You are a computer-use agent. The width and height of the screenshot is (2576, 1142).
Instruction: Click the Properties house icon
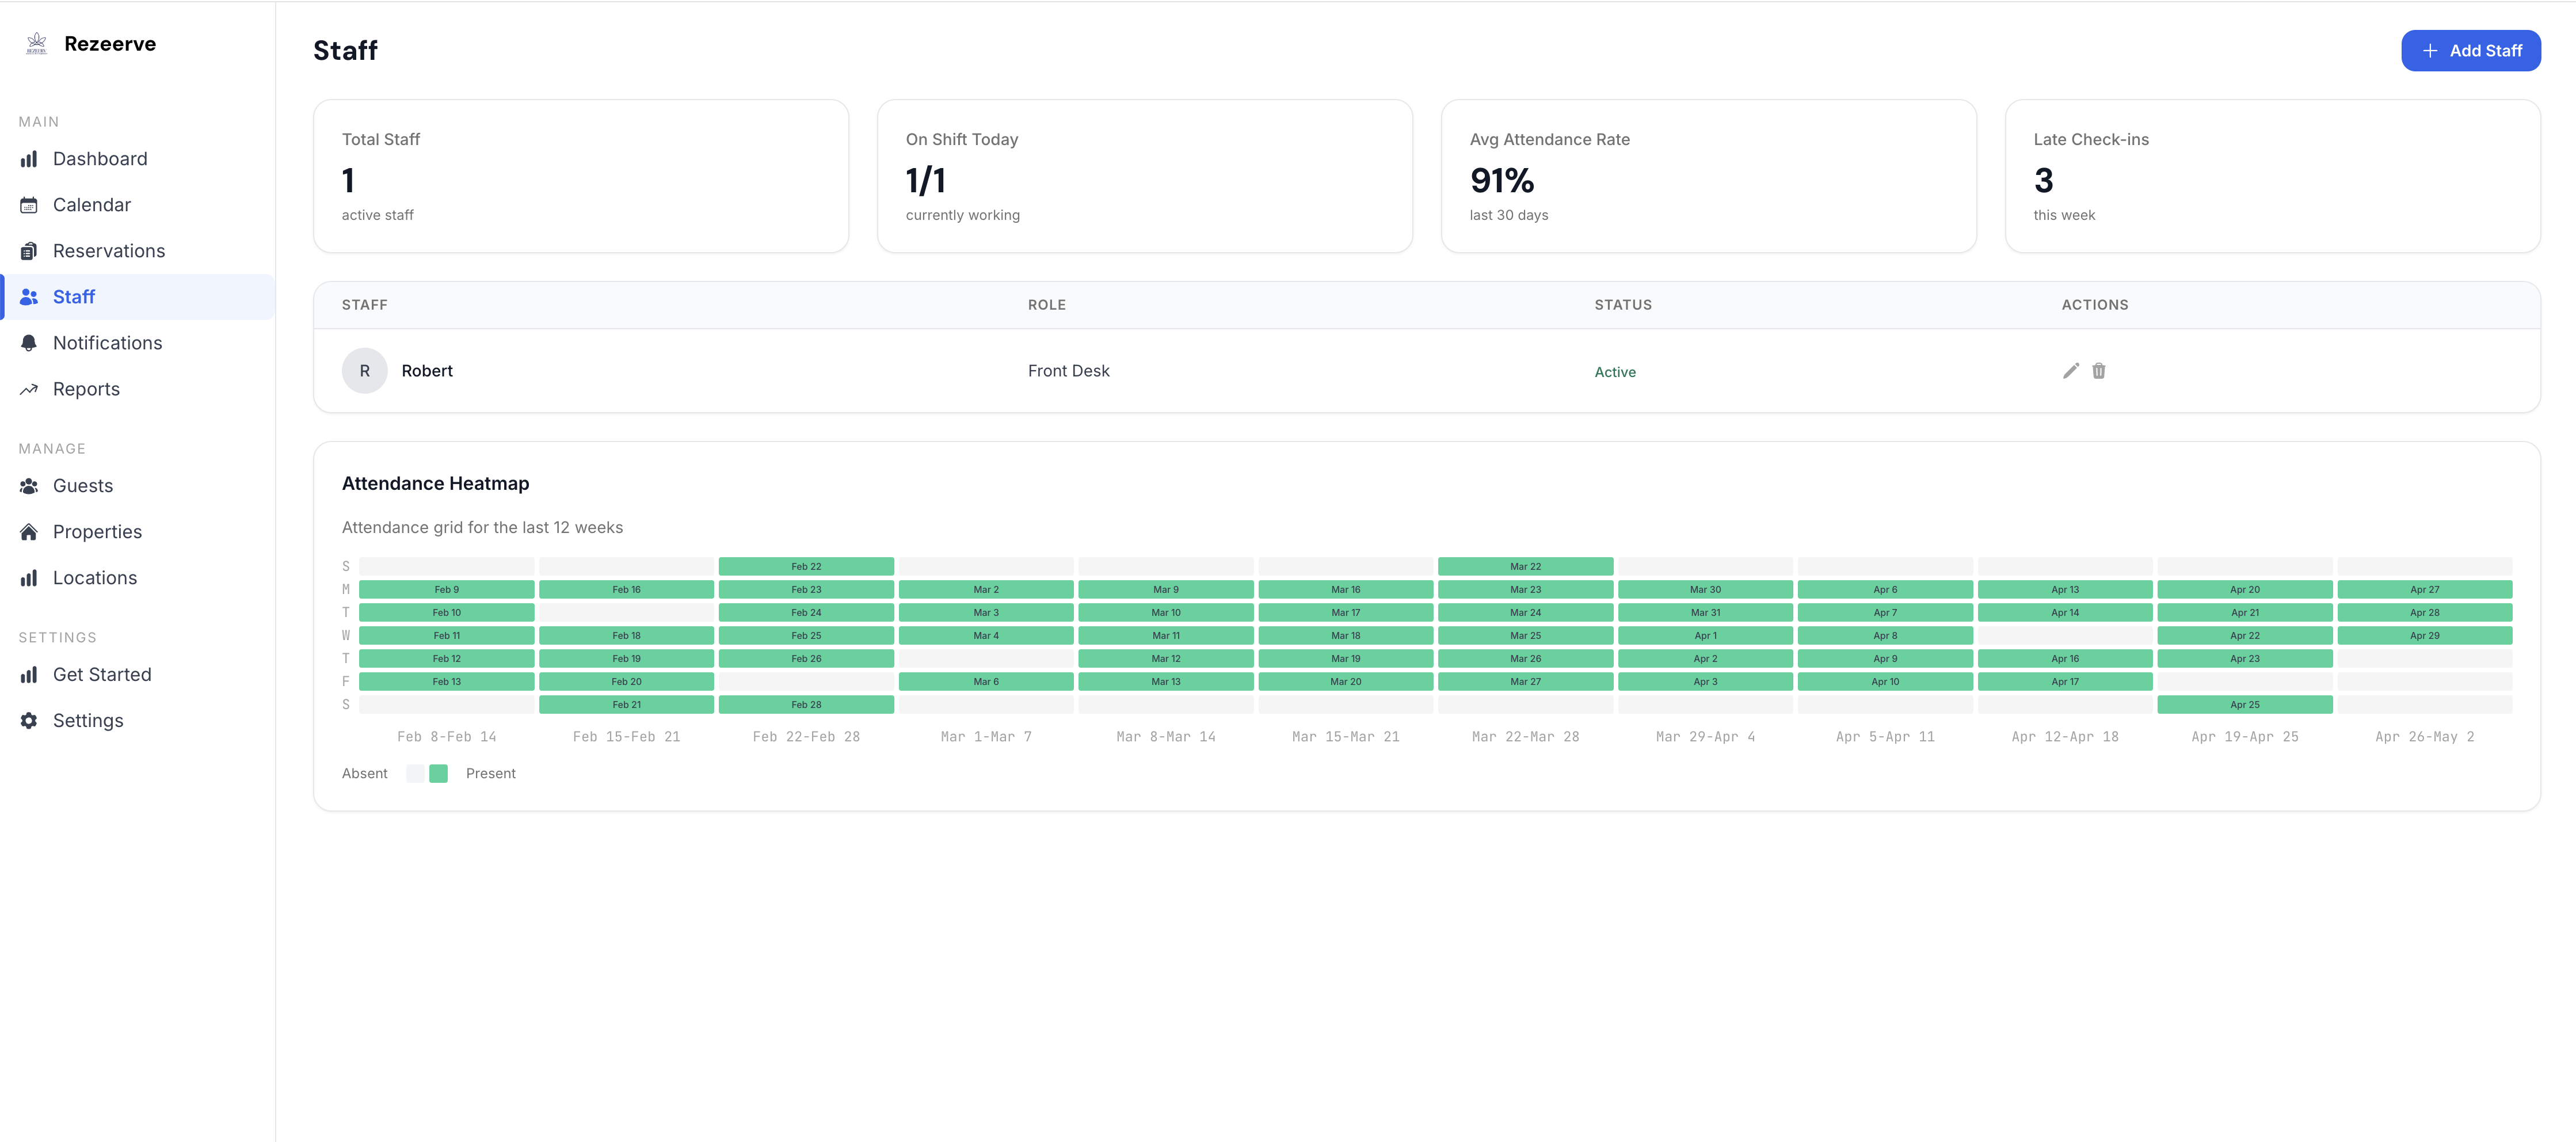point(29,532)
